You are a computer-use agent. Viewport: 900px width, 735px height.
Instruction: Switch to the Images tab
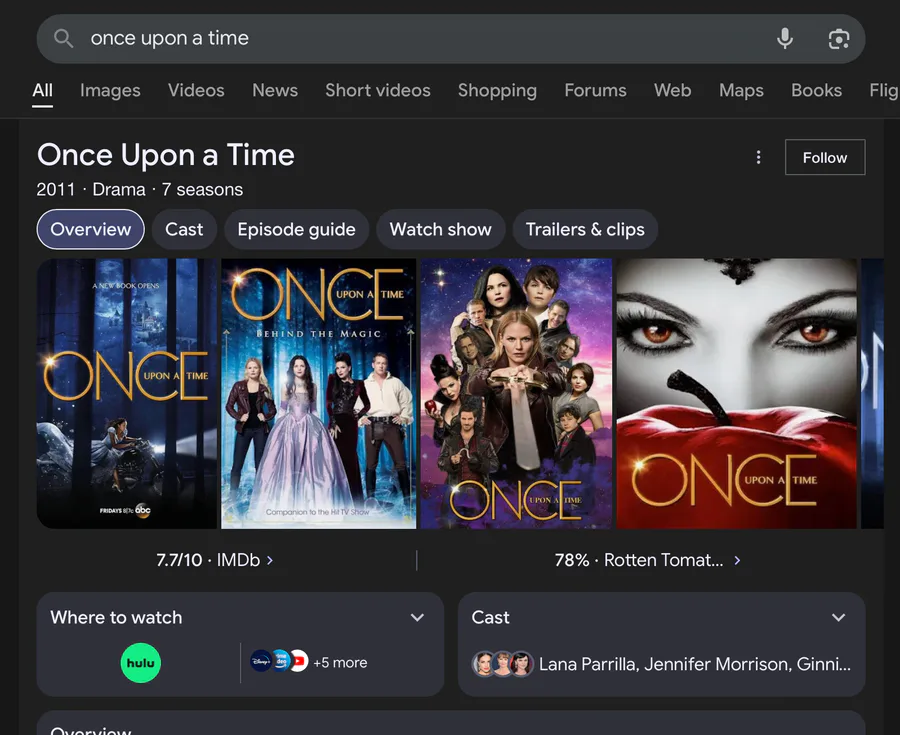tap(110, 90)
